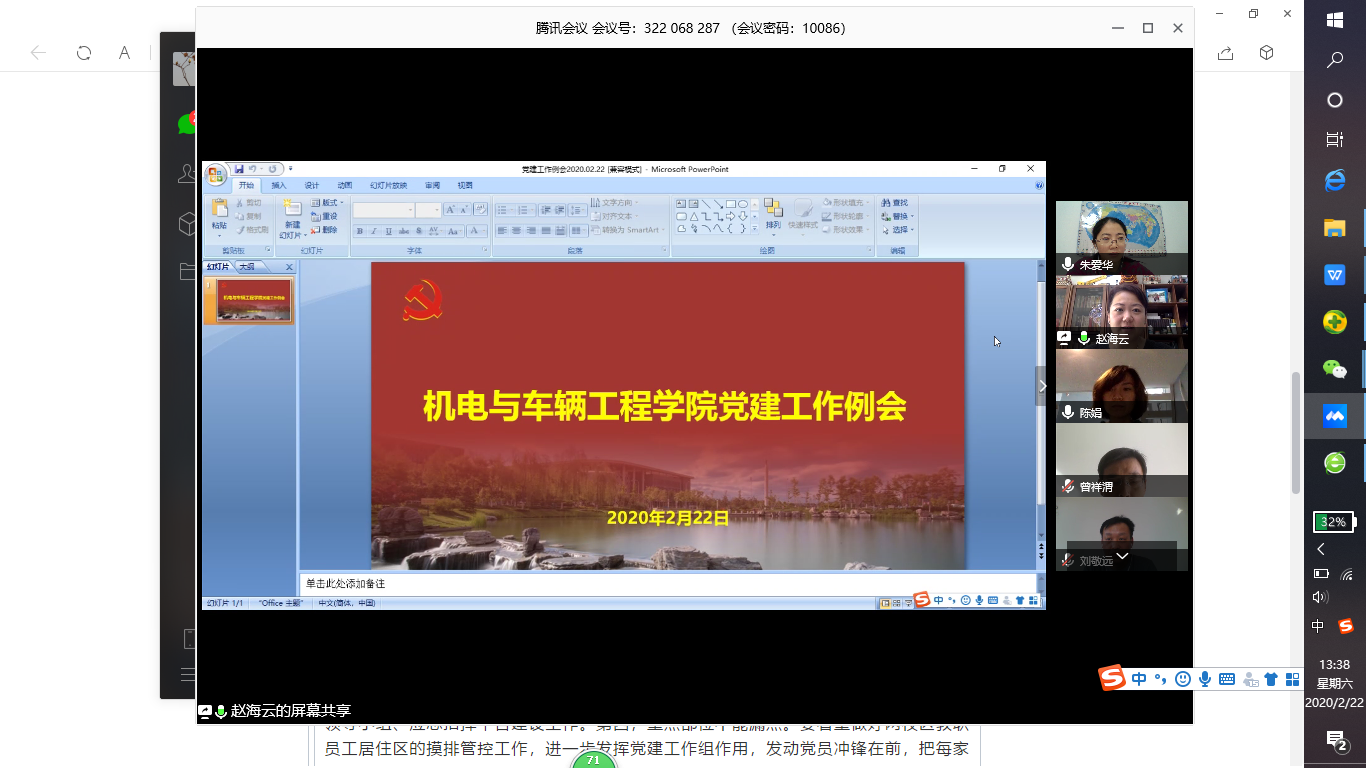This screenshot has width=1366, height=768.
Task: Click the Arrange (排列) icon in the drawing group
Action: [x=773, y=212]
